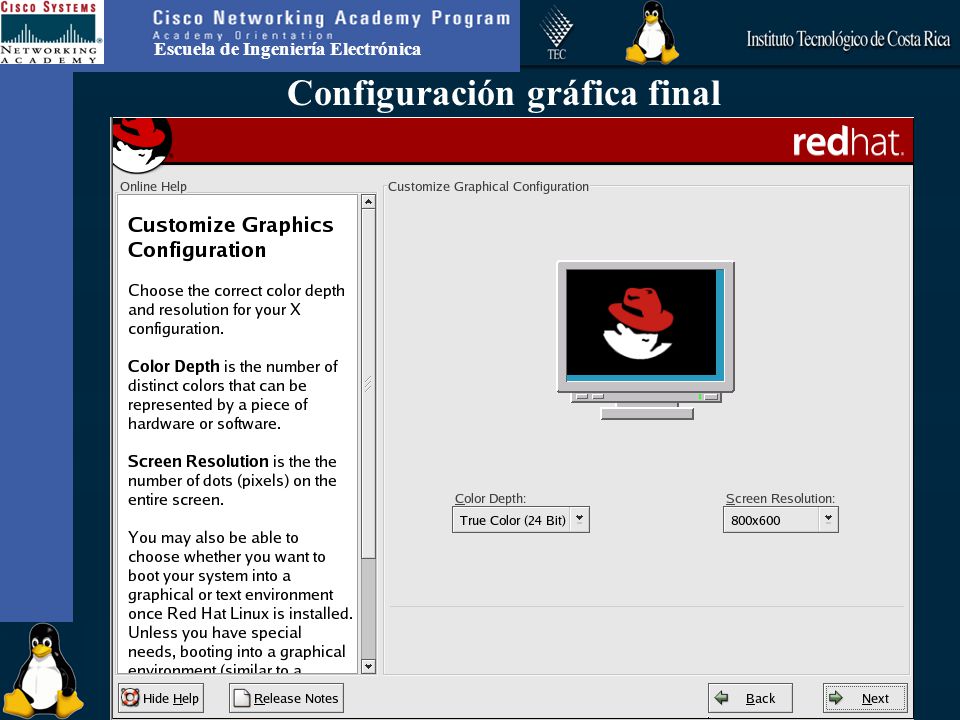The height and width of the screenshot is (720, 960).
Task: Click the Red Hat shadowman logo in banner
Action: [x=142, y=145]
